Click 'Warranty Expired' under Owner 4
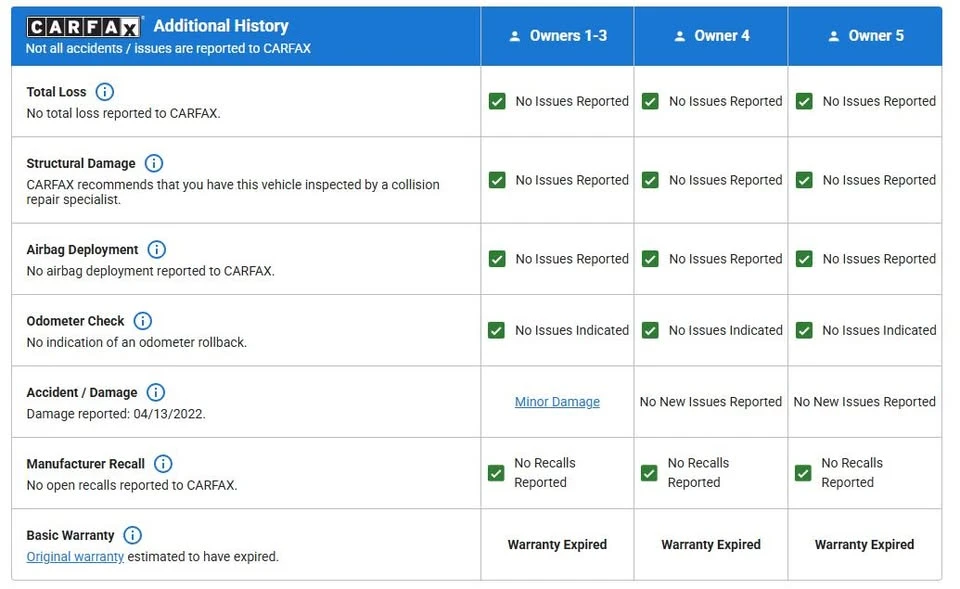The width and height of the screenshot is (960, 589). click(711, 545)
